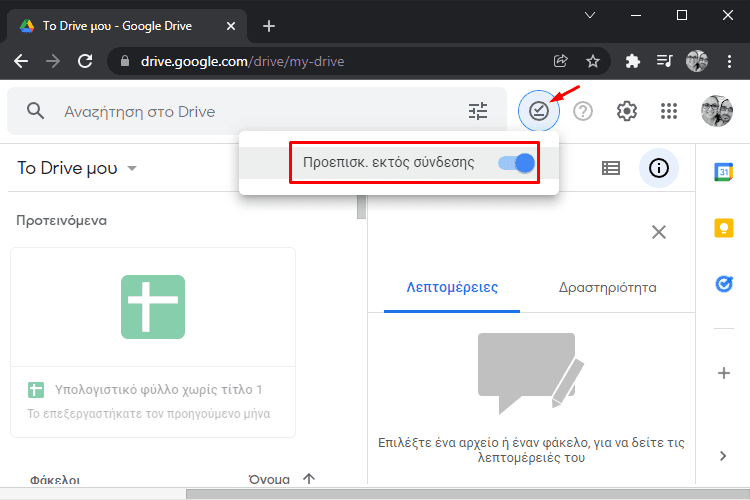Close the details side panel
Screen dimensions: 750x500
point(659,232)
